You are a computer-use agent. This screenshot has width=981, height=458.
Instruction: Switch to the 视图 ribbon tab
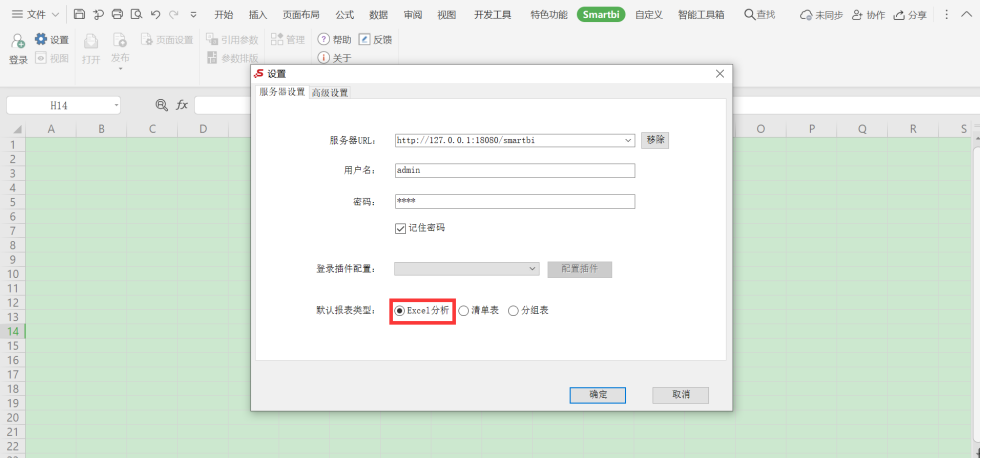[x=447, y=14]
